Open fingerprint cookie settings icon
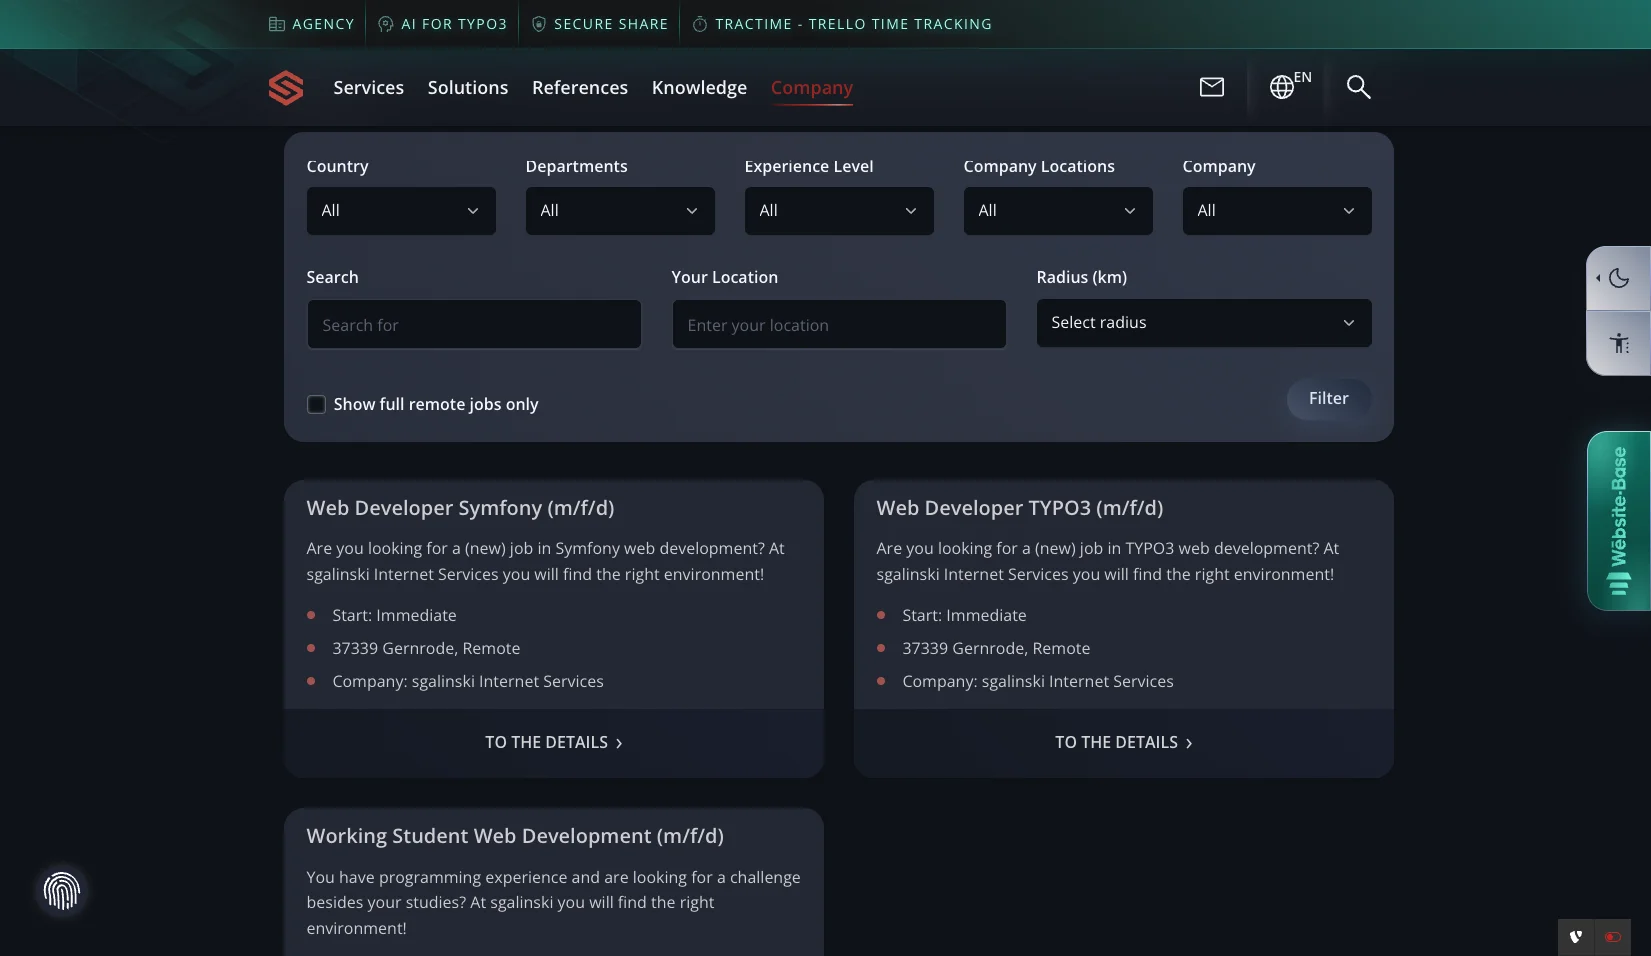The height and width of the screenshot is (956, 1651). pyautogui.click(x=62, y=890)
